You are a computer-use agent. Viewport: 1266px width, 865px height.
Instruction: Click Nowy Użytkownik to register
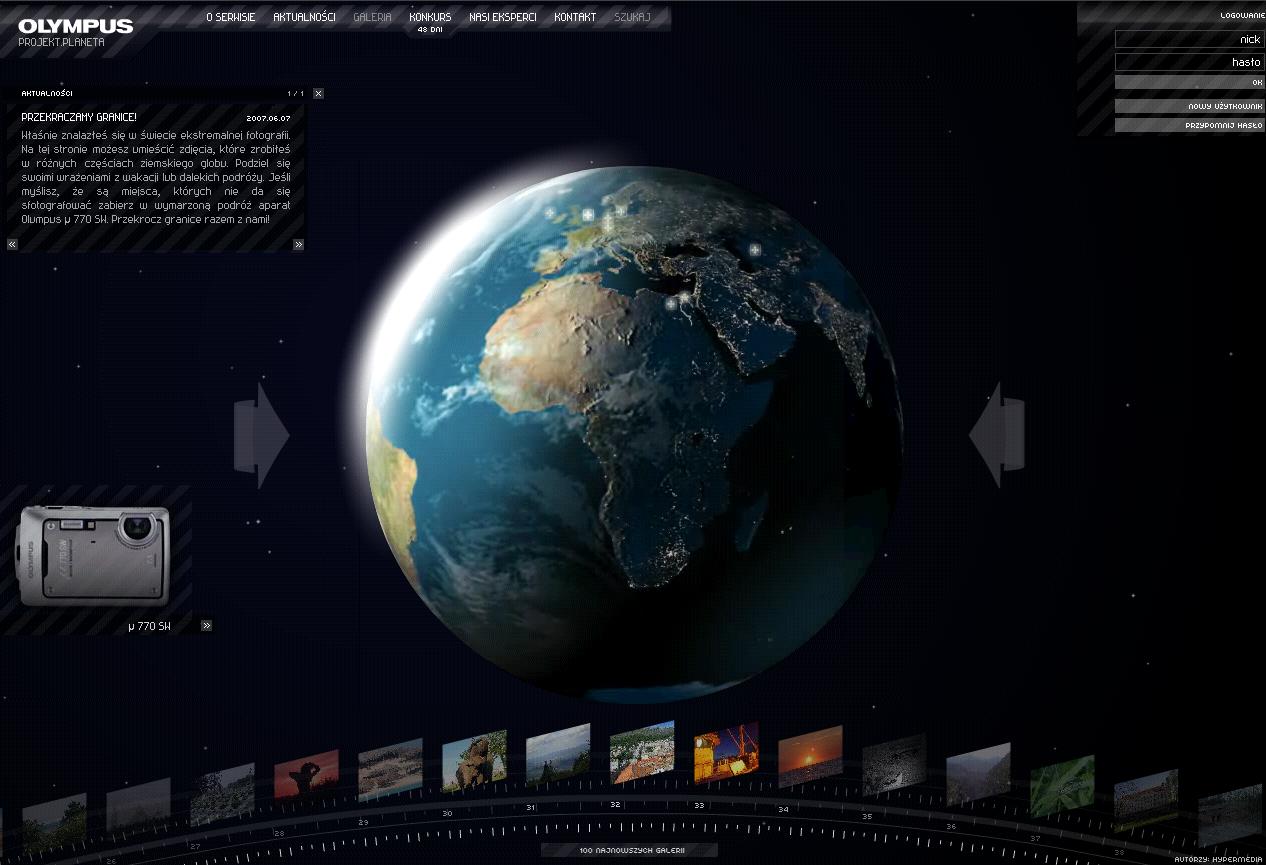point(1189,106)
